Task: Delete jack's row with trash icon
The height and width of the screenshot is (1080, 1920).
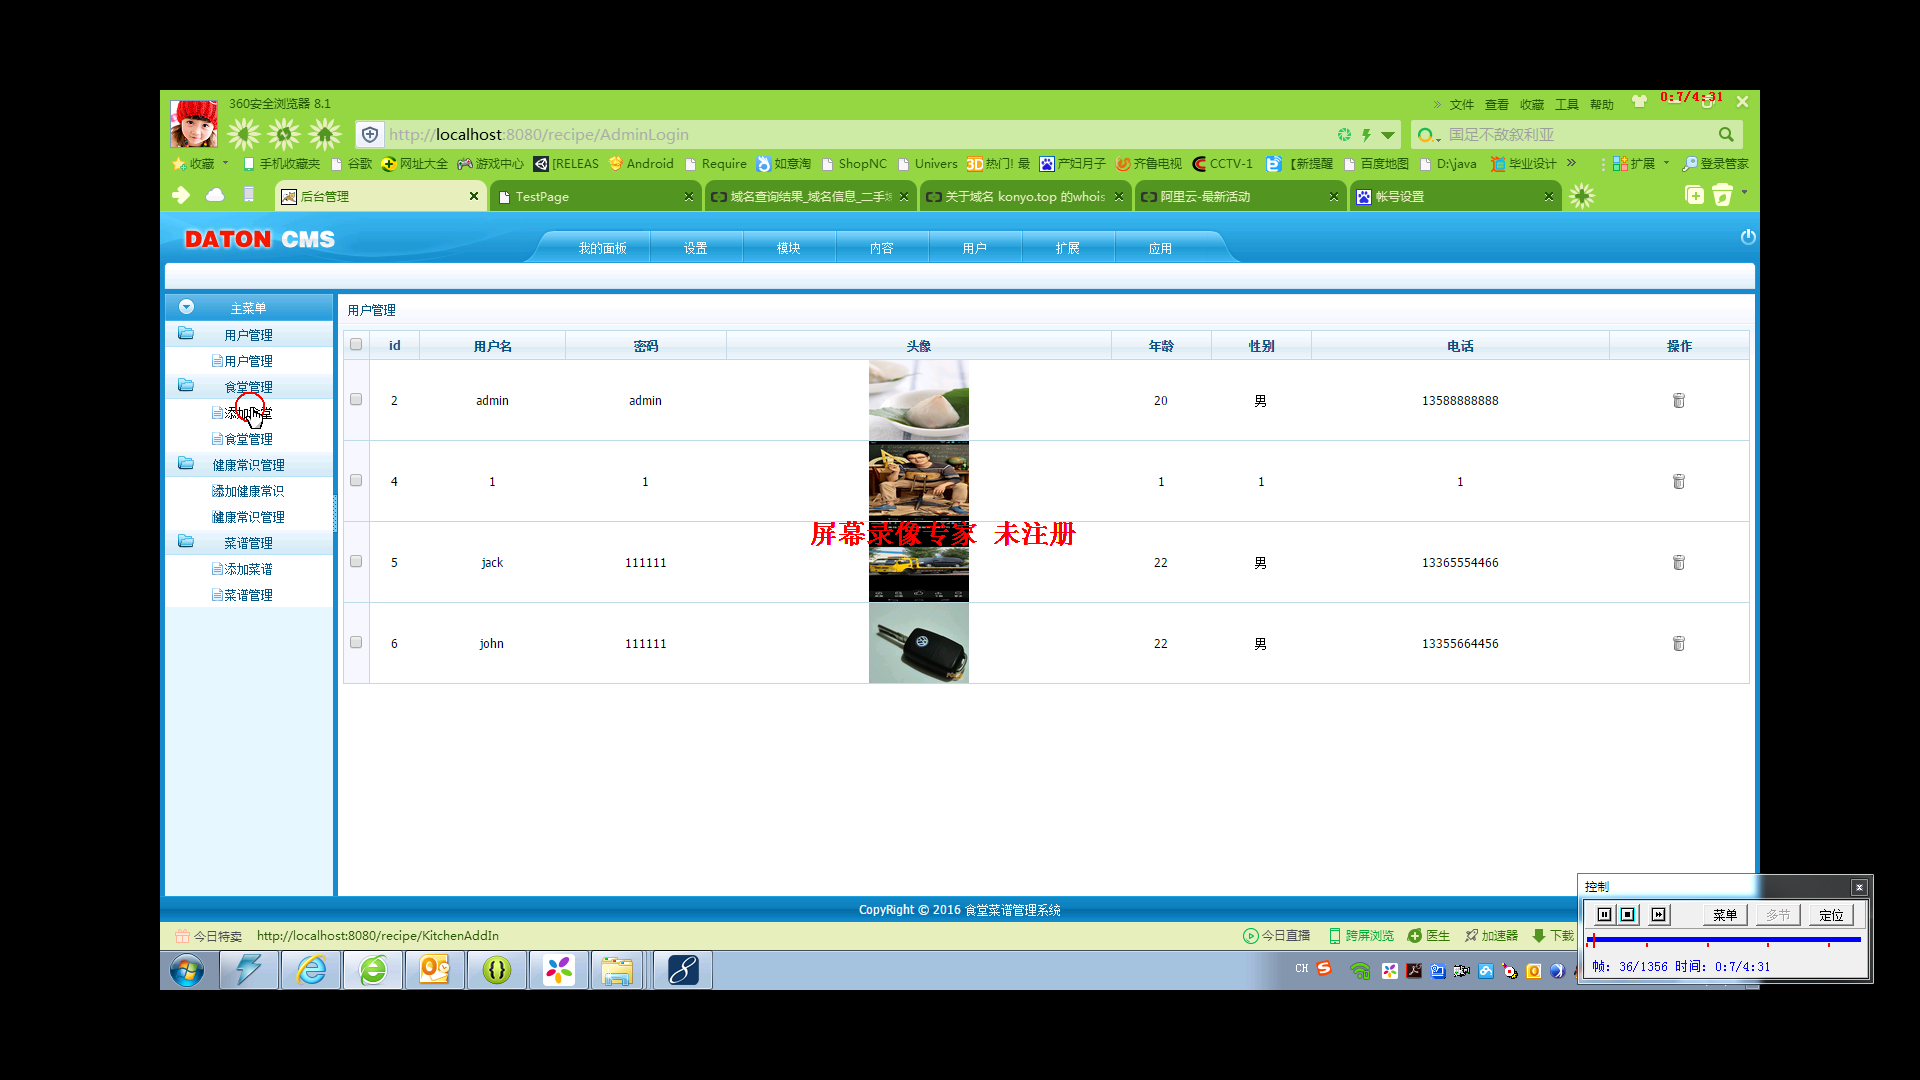Action: click(1679, 562)
